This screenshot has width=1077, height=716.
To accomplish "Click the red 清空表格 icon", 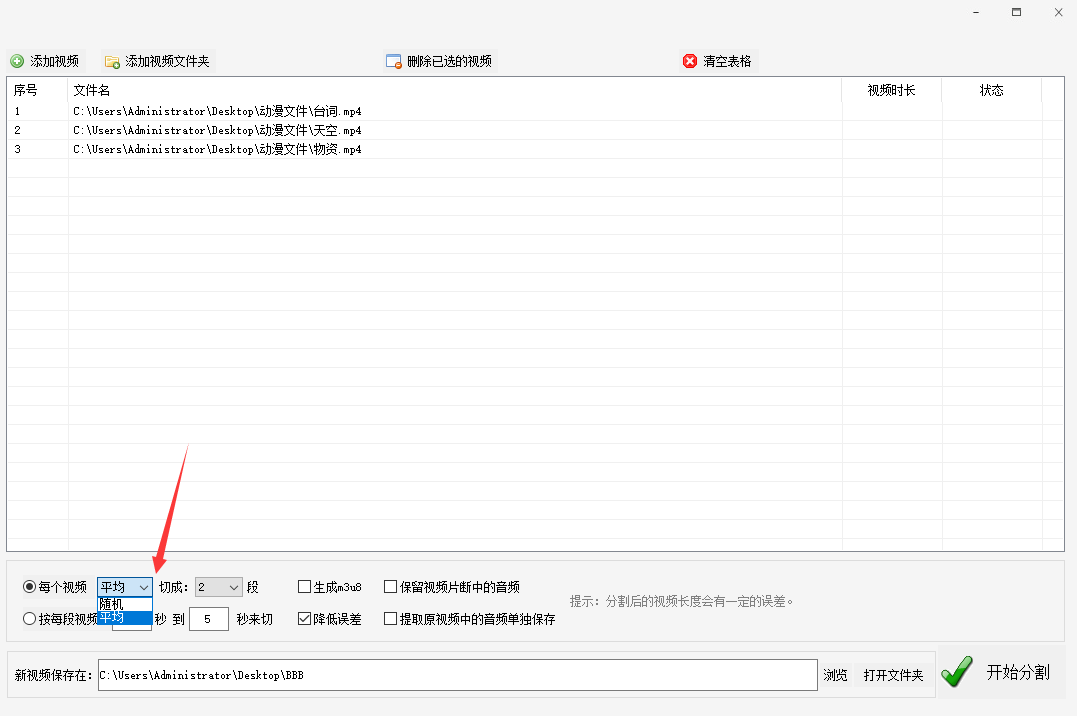I will coord(690,61).
